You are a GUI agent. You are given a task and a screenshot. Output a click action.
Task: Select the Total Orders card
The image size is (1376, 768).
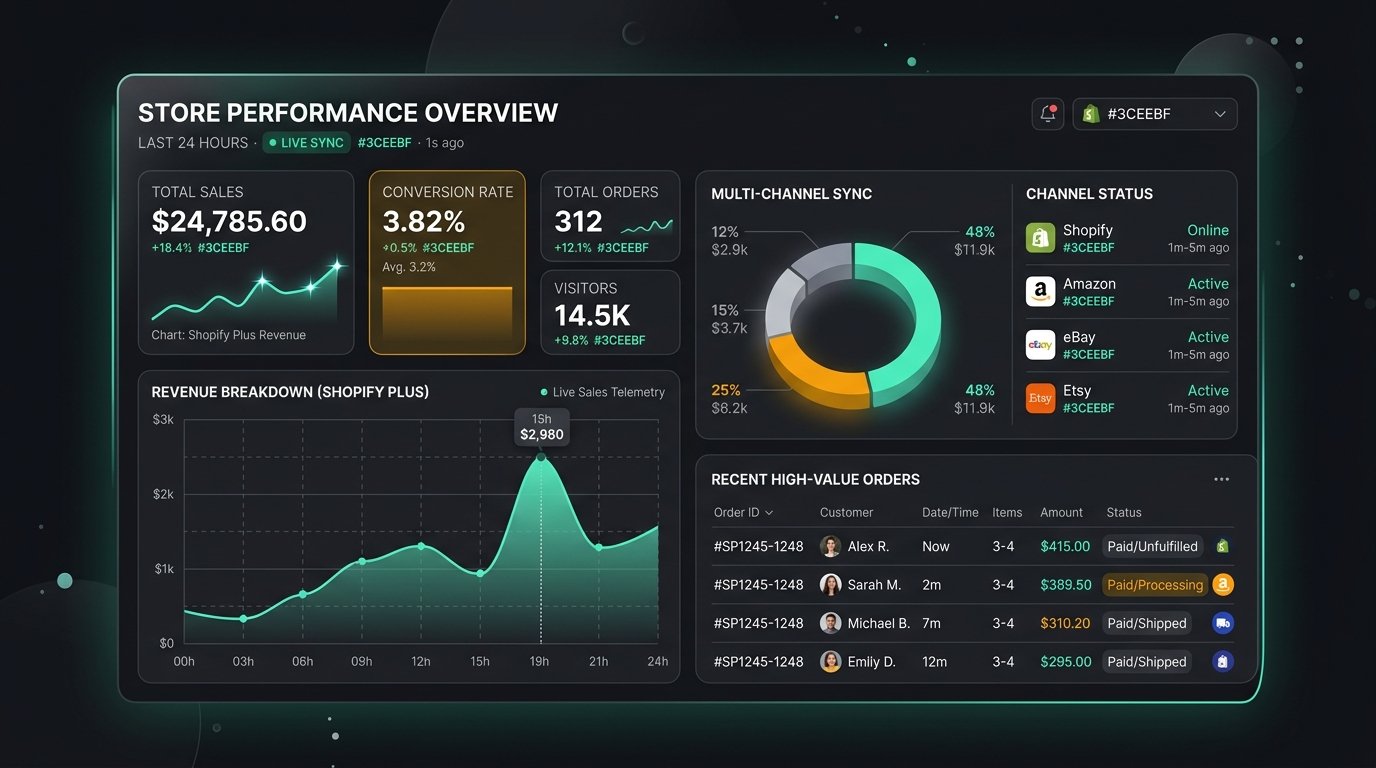tap(610, 216)
